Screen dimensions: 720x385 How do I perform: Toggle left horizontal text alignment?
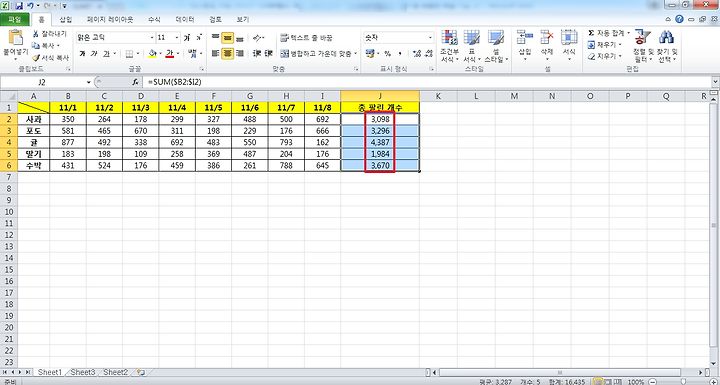215,54
